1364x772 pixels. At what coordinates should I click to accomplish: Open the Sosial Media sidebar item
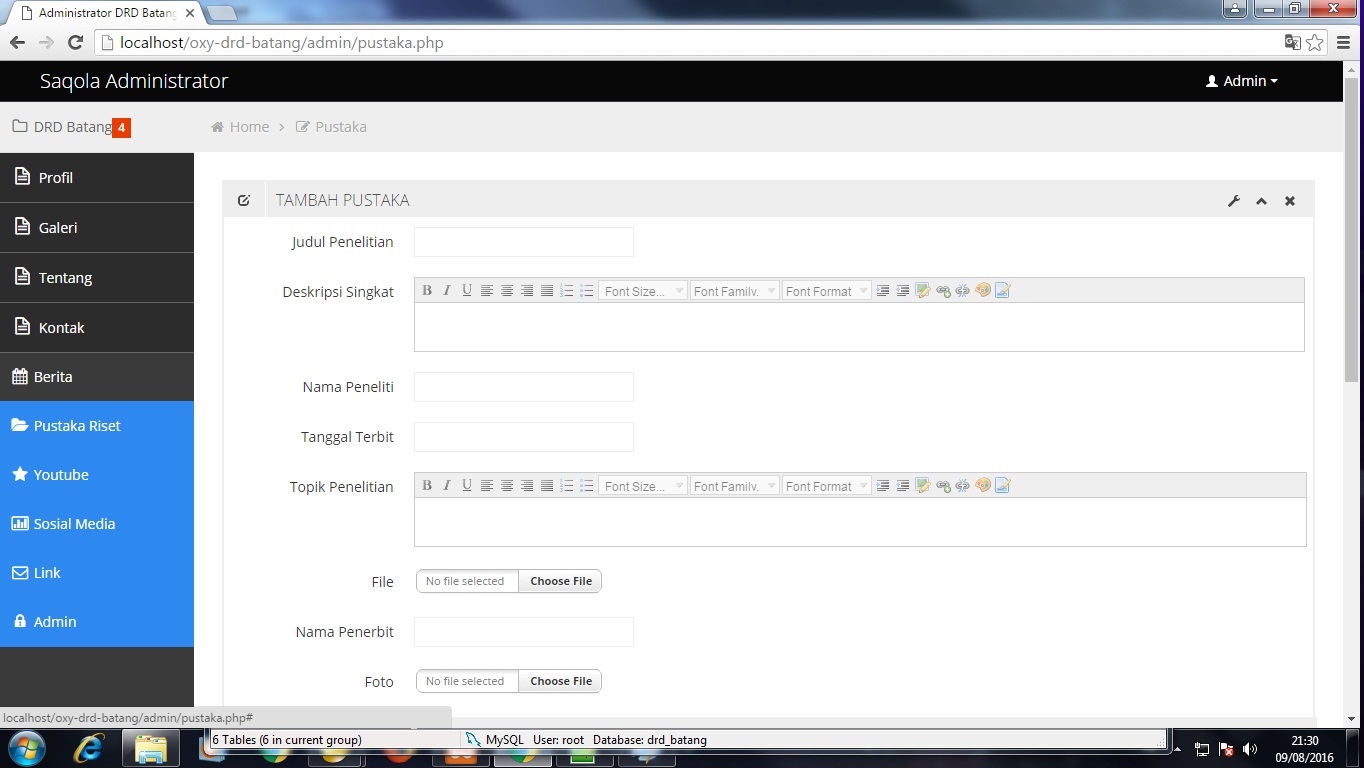[x=97, y=524]
